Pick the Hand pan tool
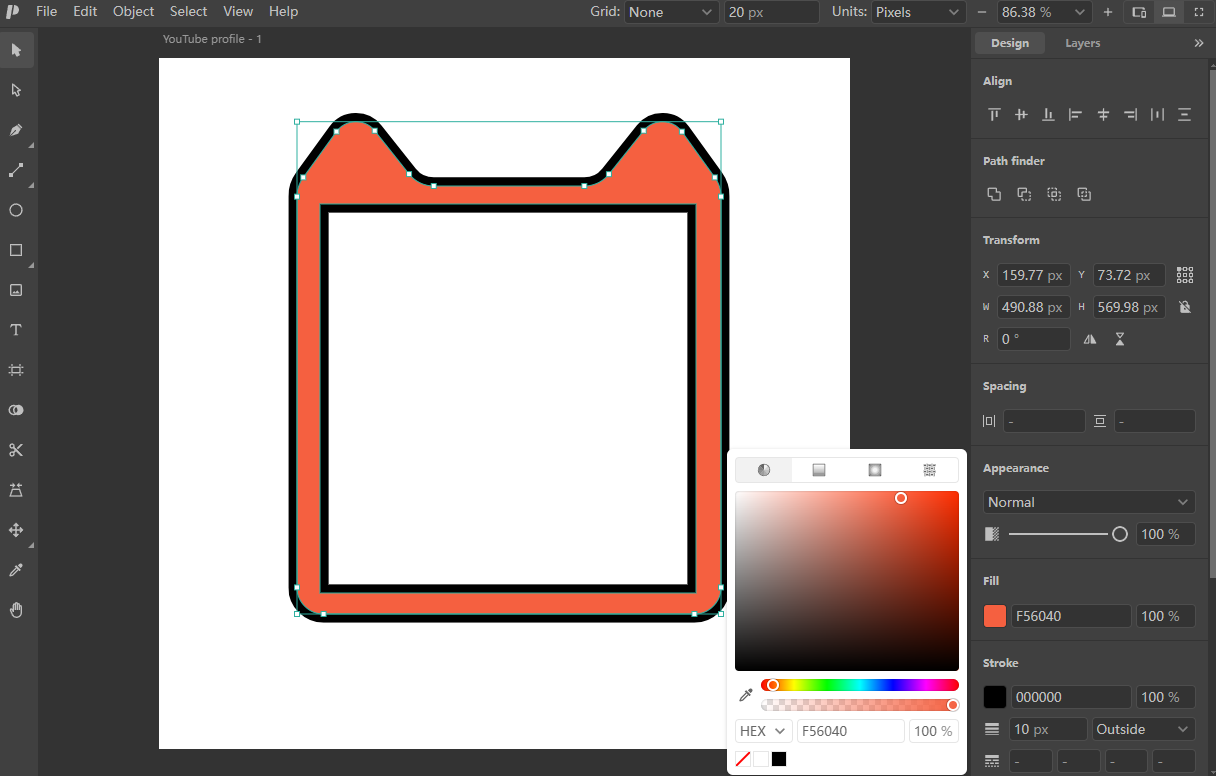The width and height of the screenshot is (1216, 776). 16,610
